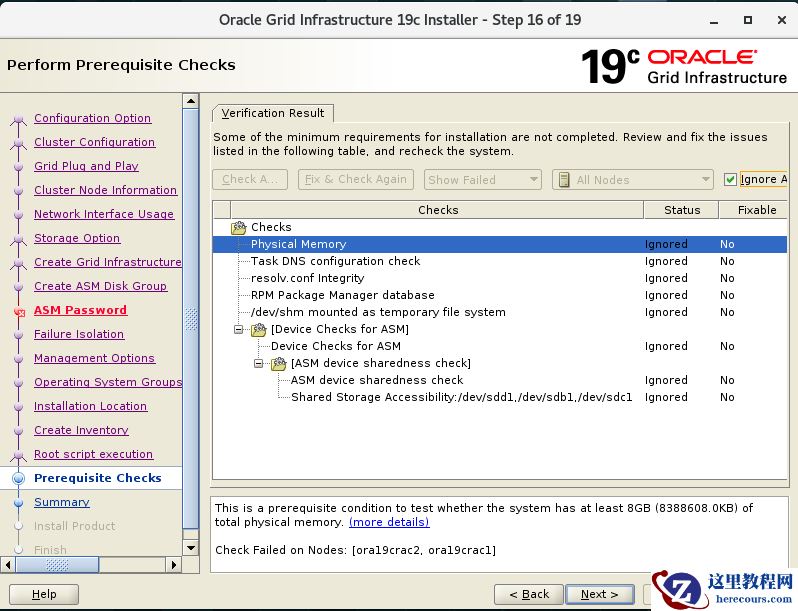This screenshot has width=798, height=611.
Task: Click the sidebar vertical scrollbar
Action: tap(191, 320)
